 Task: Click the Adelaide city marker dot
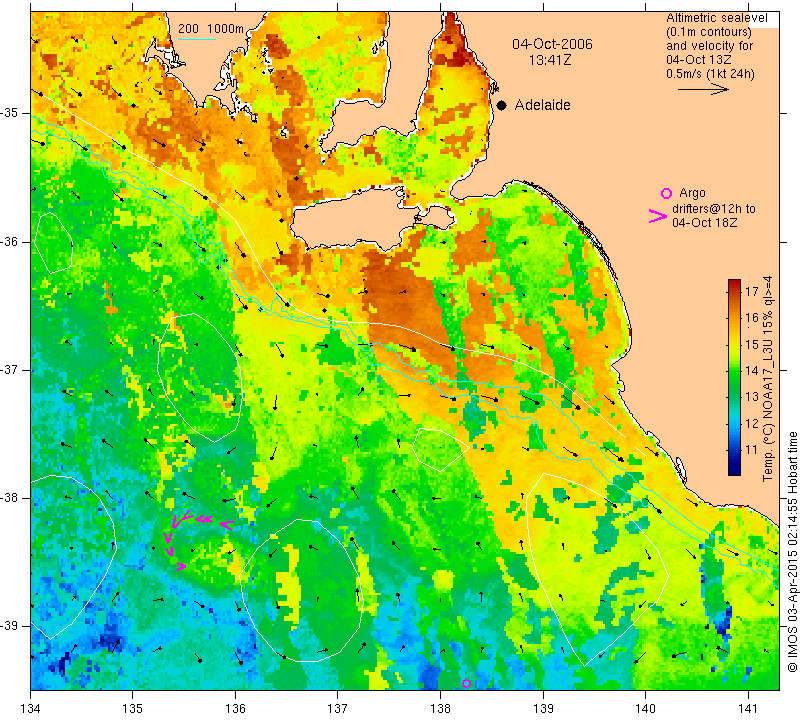click(502, 105)
